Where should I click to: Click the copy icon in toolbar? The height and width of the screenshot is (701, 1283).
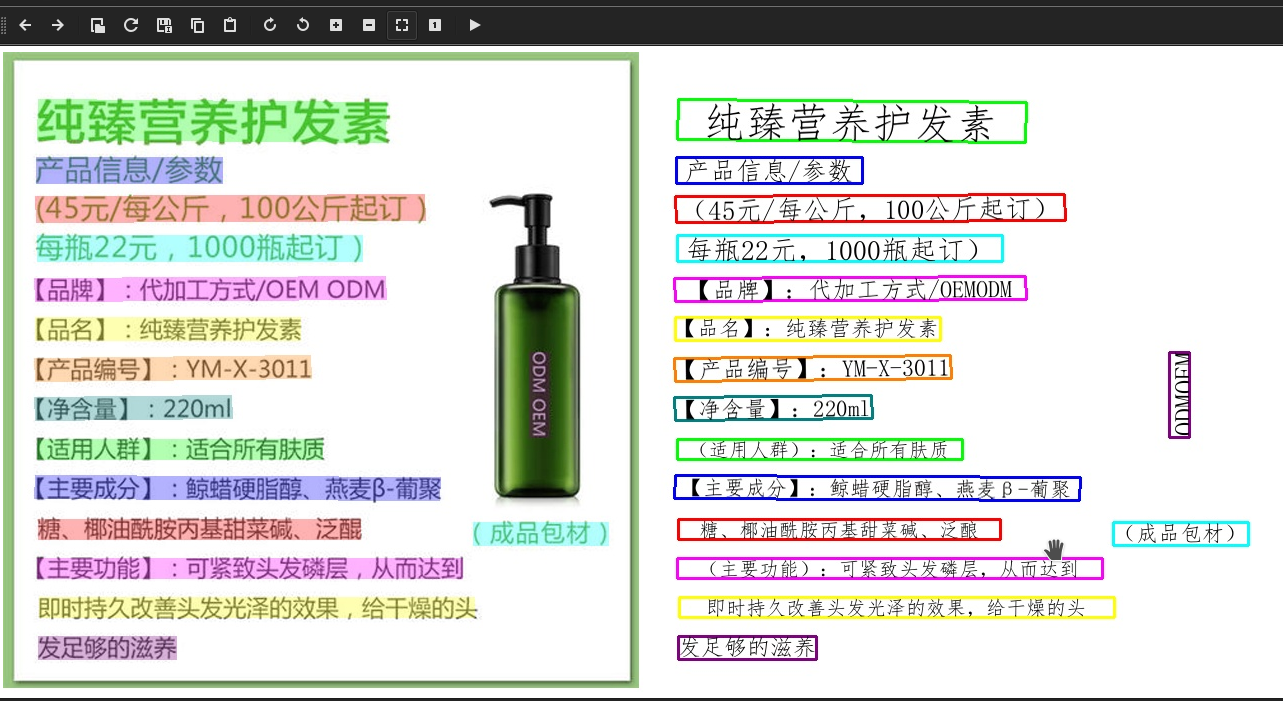[x=197, y=25]
